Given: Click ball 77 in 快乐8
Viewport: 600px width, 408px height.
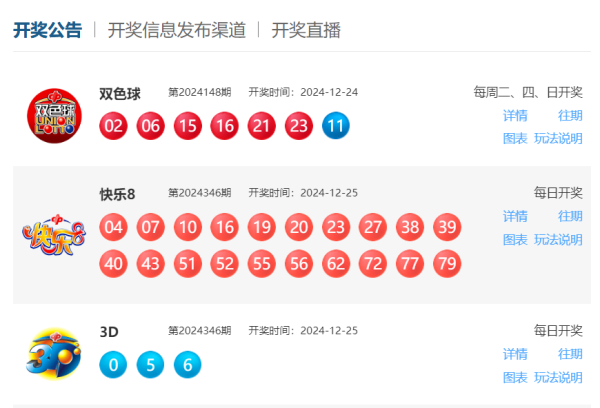Looking at the screenshot, I should pos(410,264).
